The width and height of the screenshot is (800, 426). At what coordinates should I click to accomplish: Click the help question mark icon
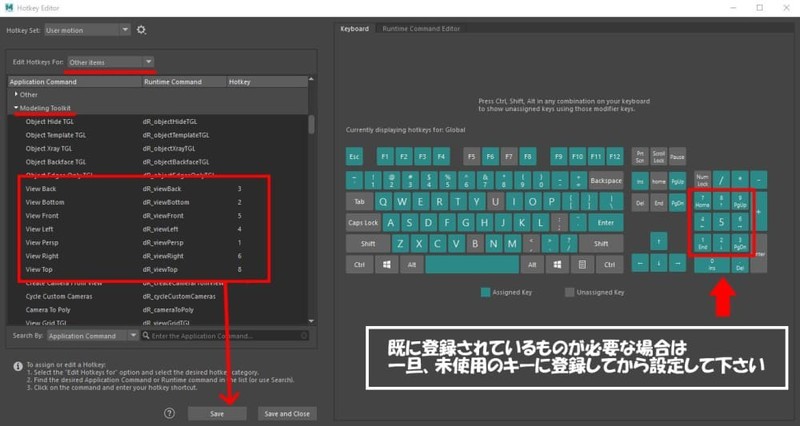(169, 413)
